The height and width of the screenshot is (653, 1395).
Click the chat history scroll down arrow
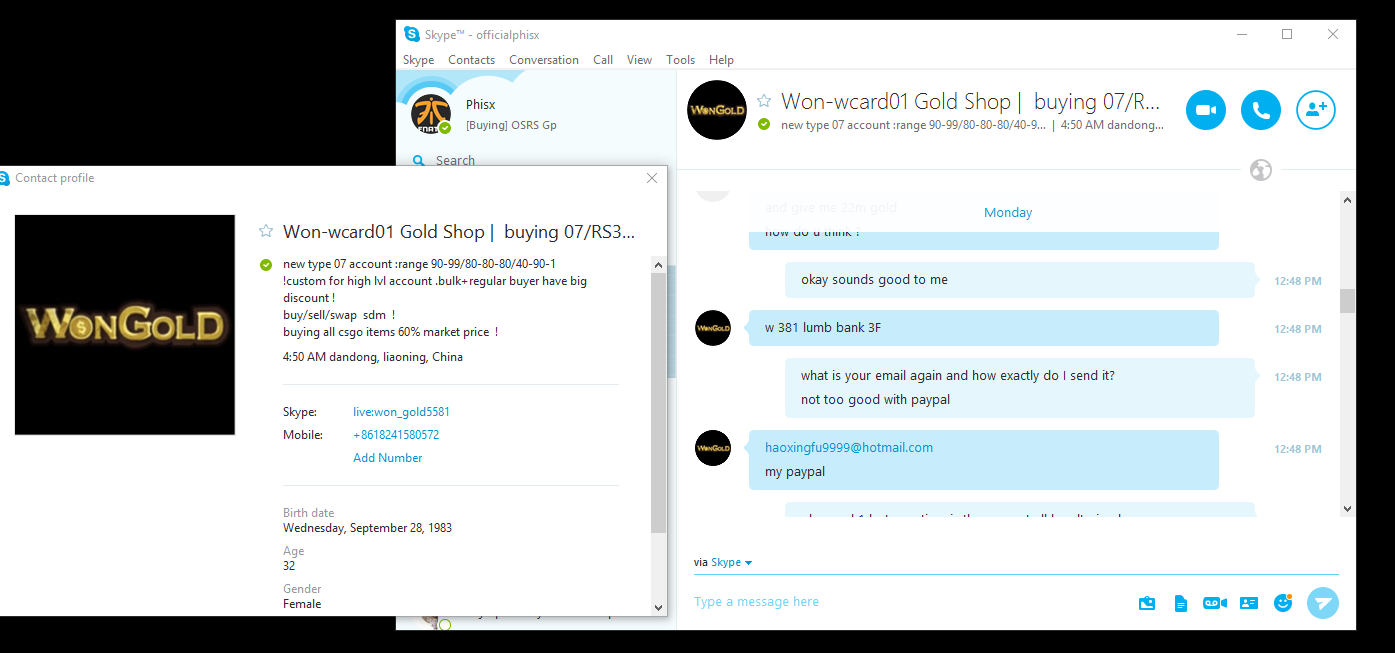coord(1347,508)
